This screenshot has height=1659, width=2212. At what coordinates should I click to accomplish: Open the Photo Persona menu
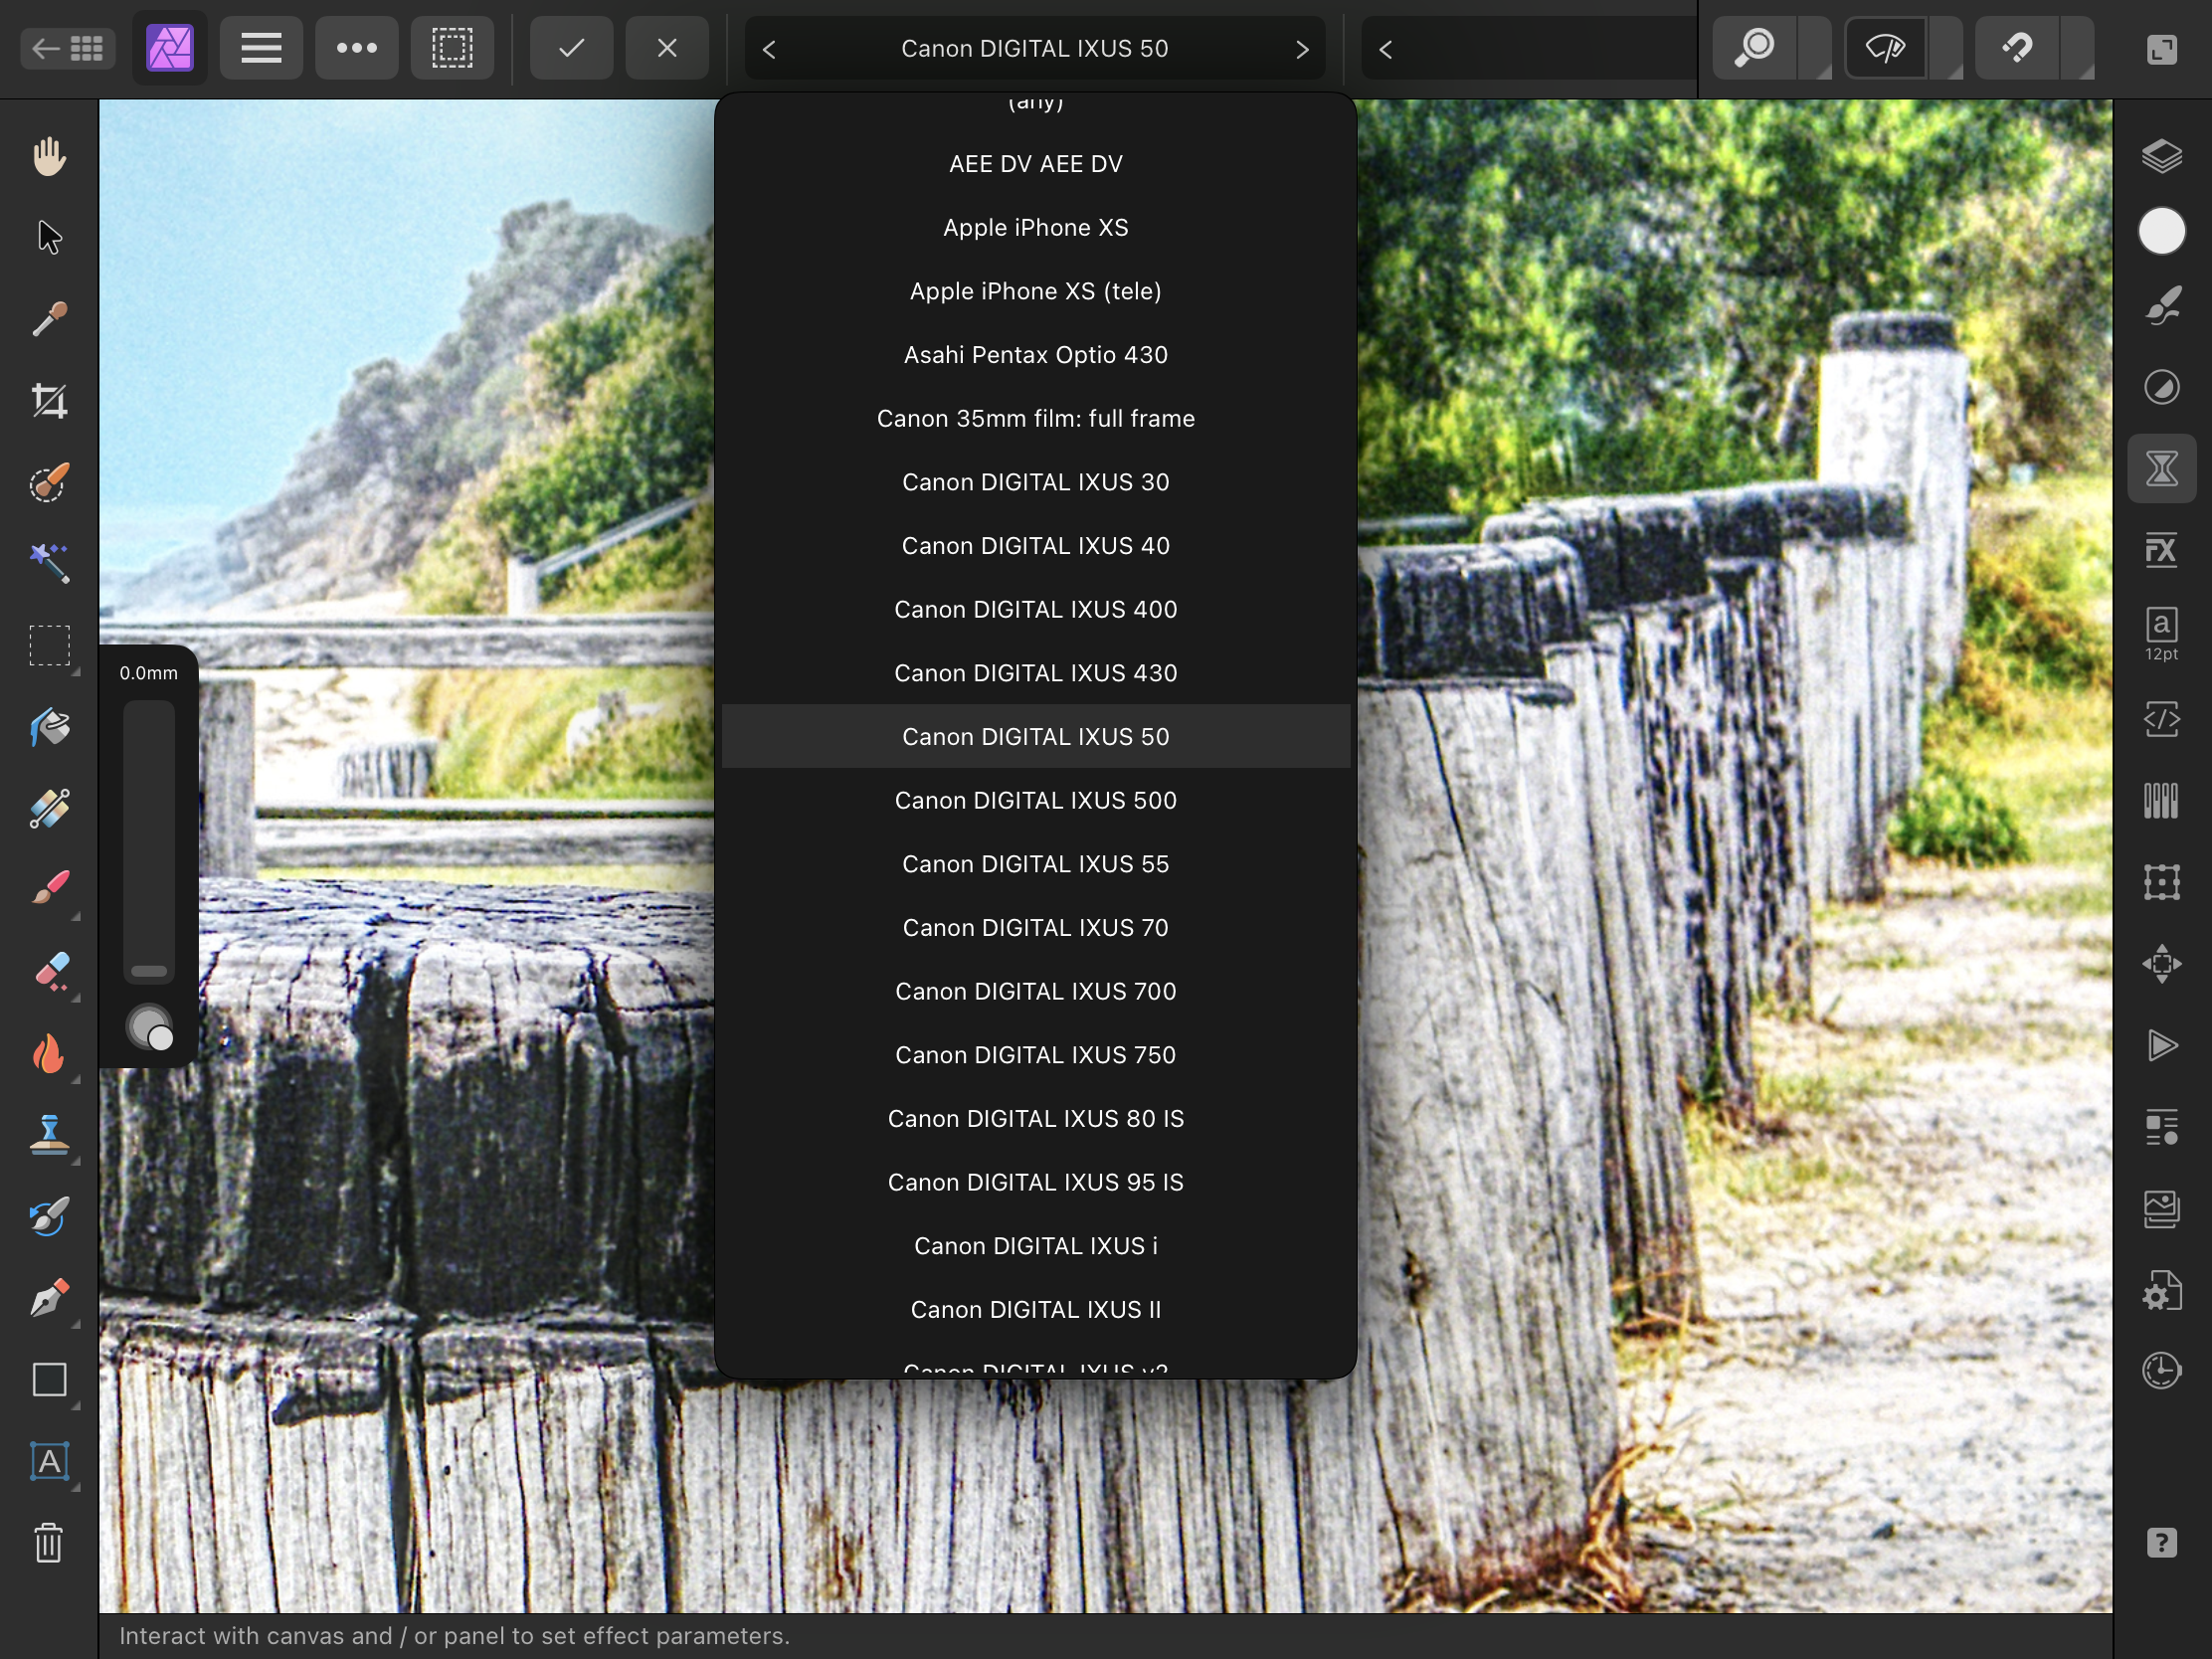tap(170, 48)
